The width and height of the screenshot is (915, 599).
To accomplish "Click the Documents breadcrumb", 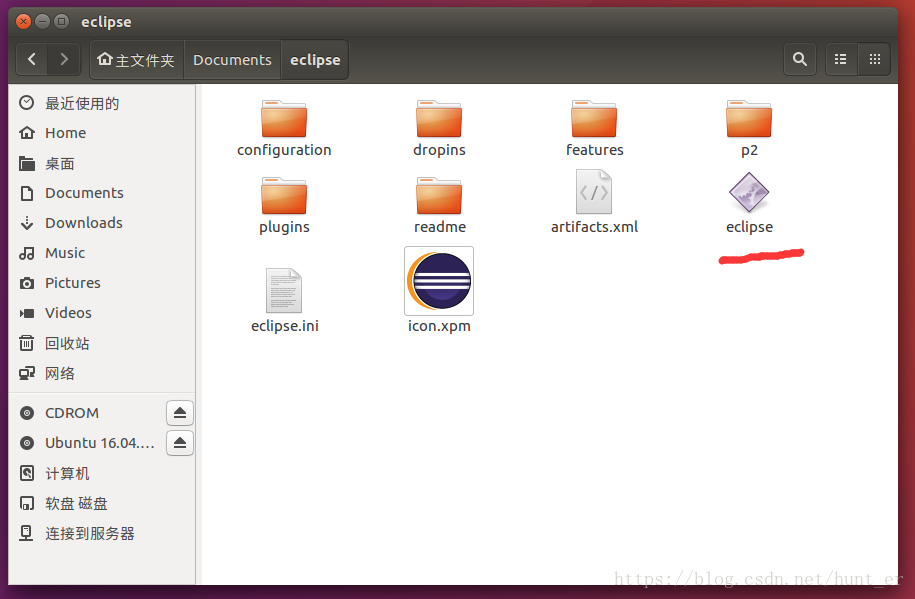I will (x=232, y=59).
